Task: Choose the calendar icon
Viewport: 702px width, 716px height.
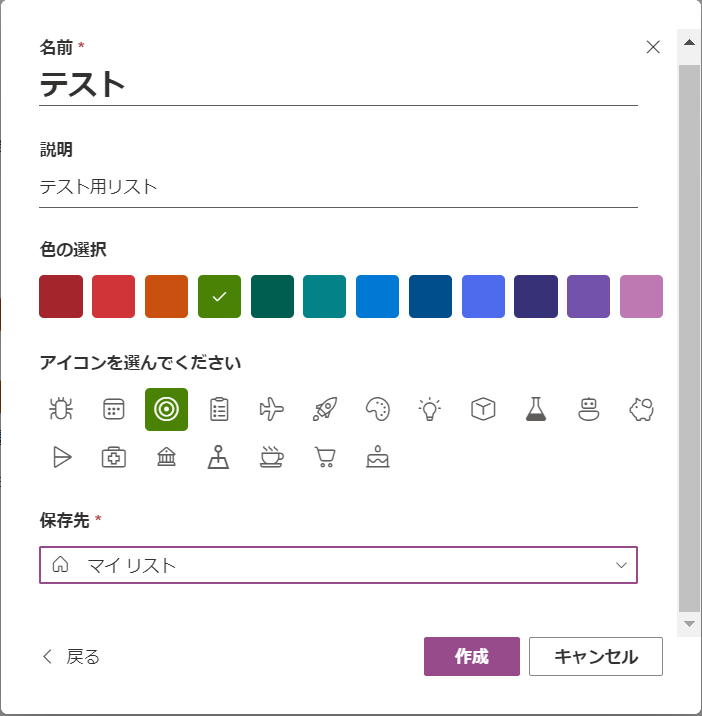Action: tap(114, 409)
